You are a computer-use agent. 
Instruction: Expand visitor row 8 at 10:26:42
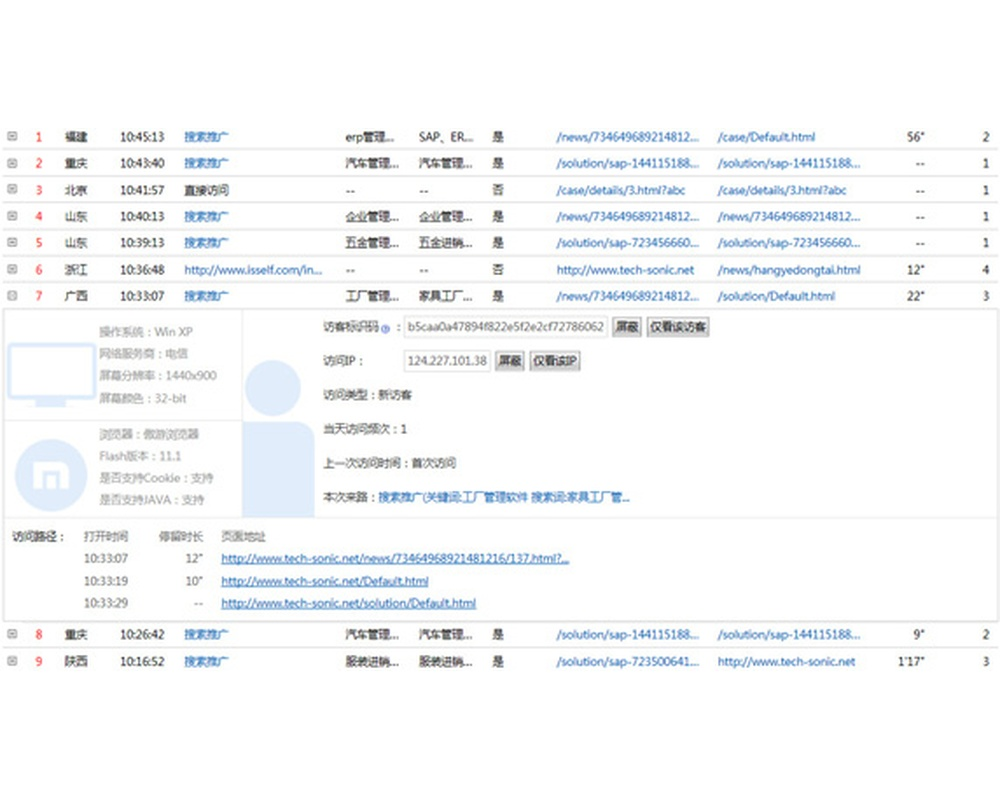12,634
